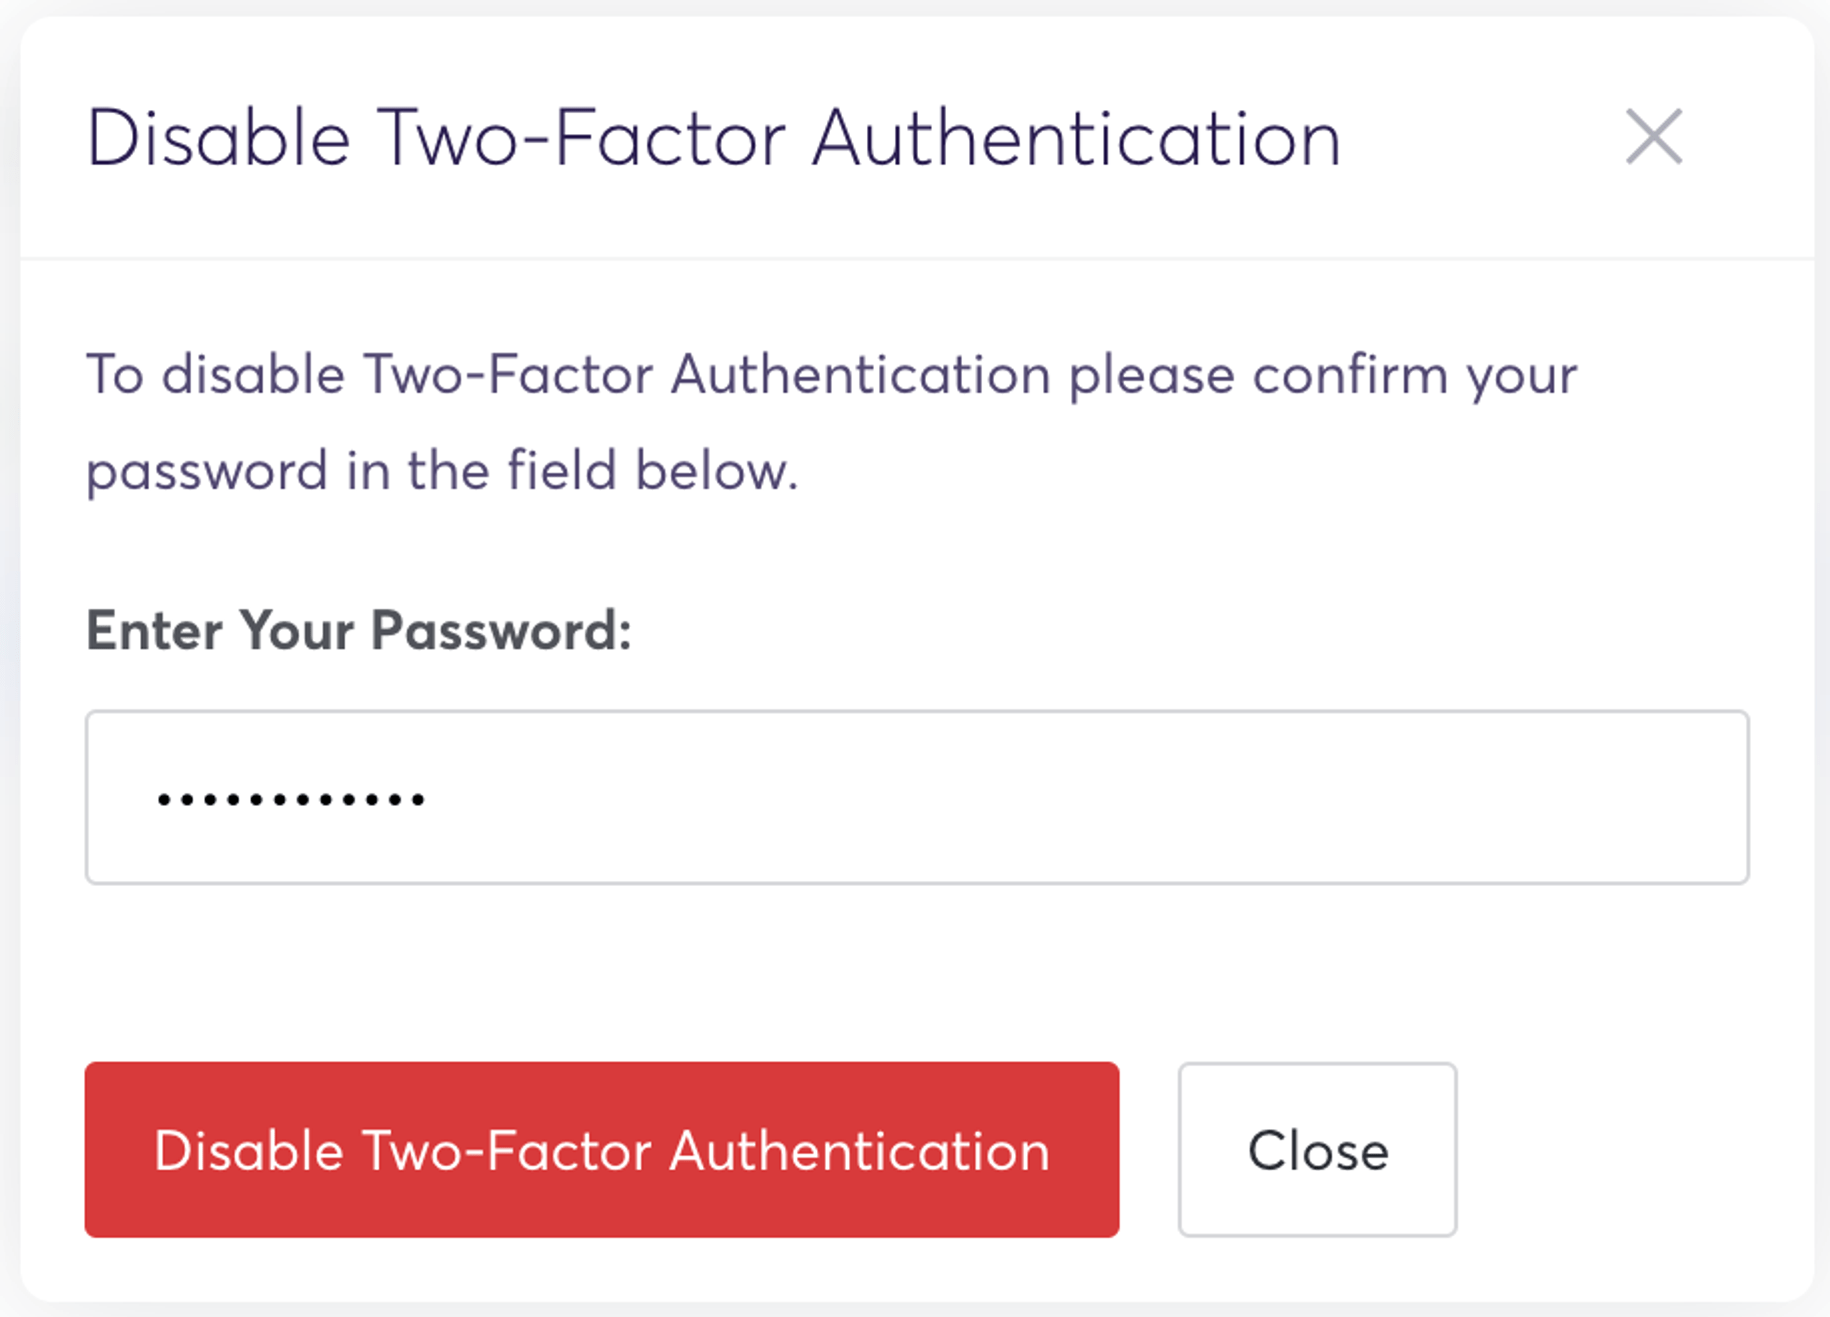Click 'password in the field below' text line
Viewport: 1830px width, 1317px height.
click(441, 470)
